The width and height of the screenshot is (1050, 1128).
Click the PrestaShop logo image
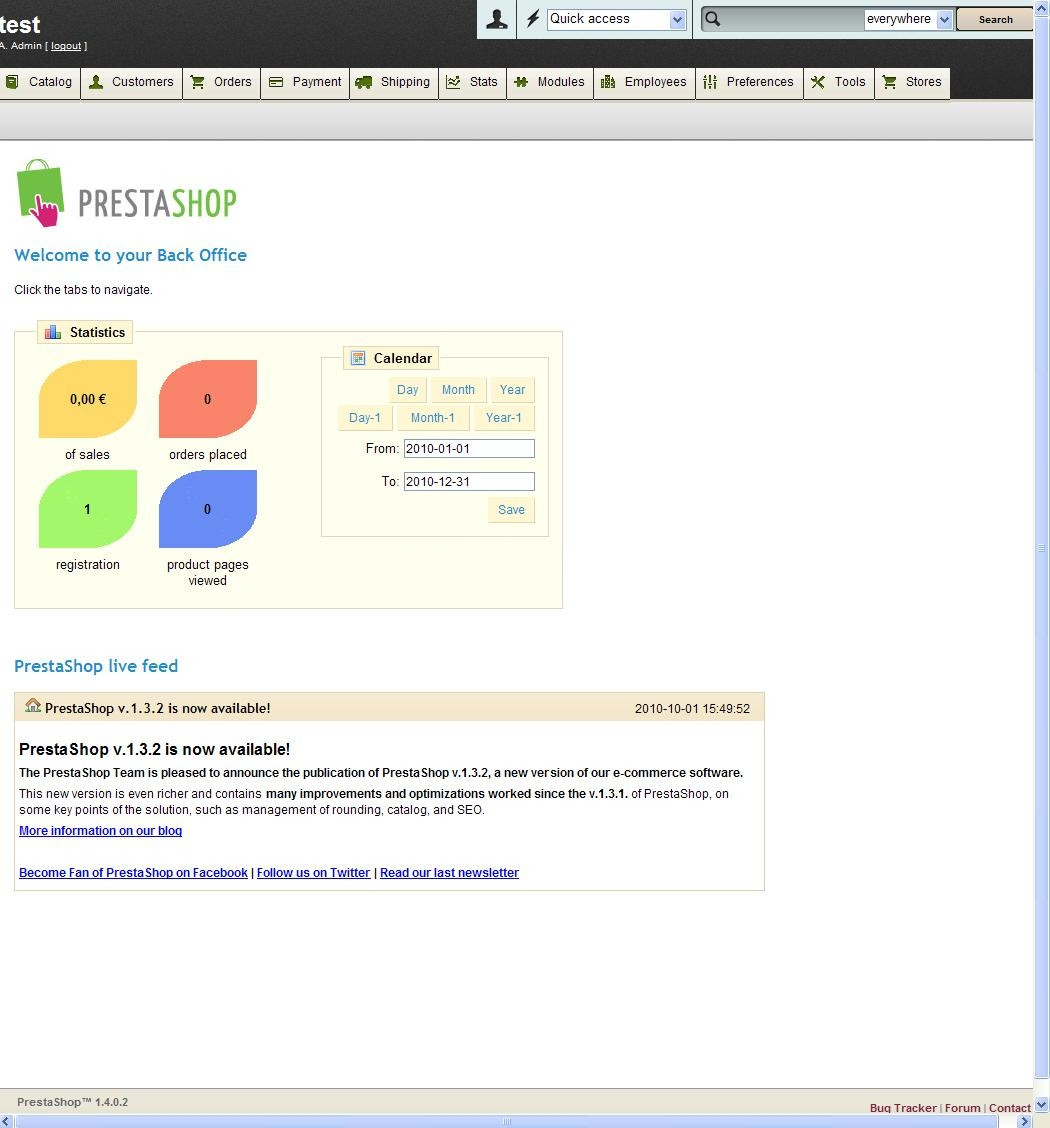(127, 193)
